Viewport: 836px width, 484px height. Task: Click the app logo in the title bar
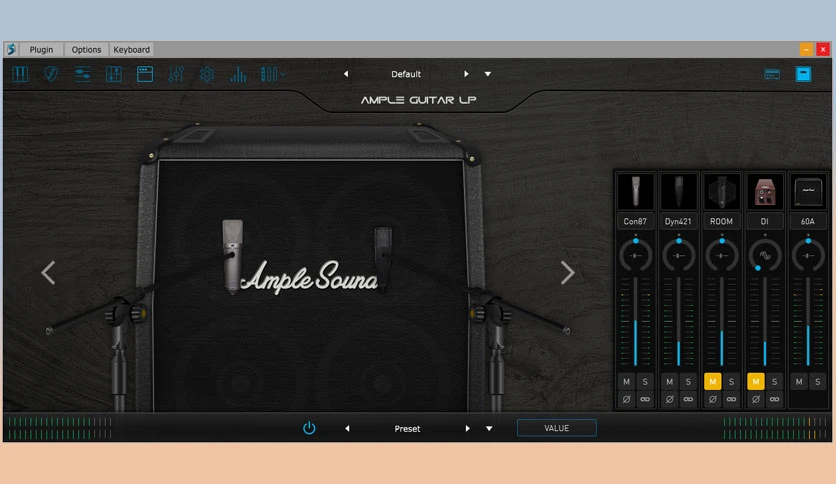point(11,50)
